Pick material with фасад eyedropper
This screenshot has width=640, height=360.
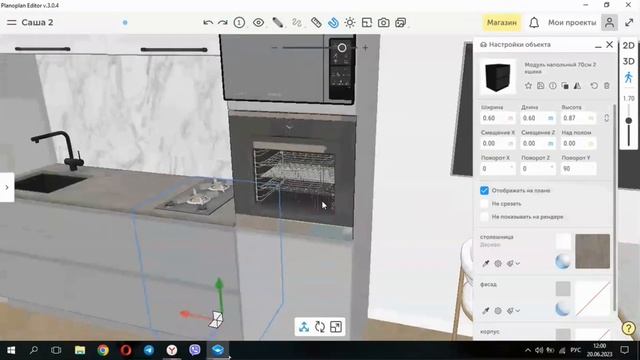click(486, 311)
